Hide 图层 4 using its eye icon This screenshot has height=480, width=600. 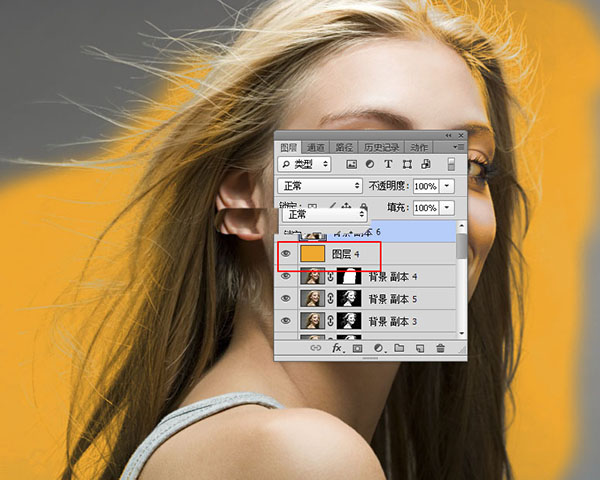click(x=286, y=255)
